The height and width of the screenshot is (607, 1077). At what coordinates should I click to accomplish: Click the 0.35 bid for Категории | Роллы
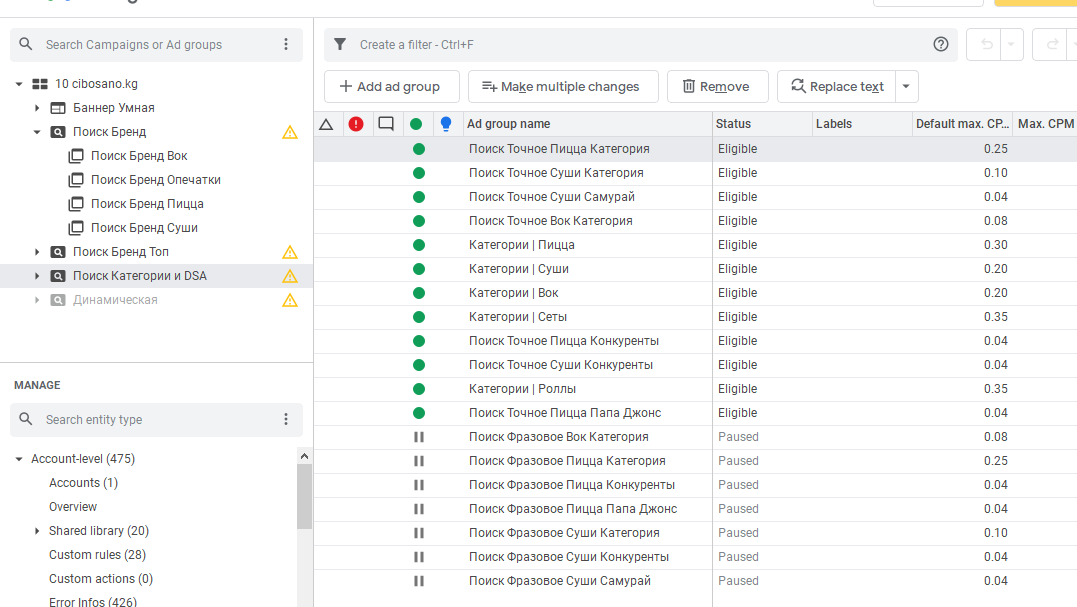tap(995, 389)
